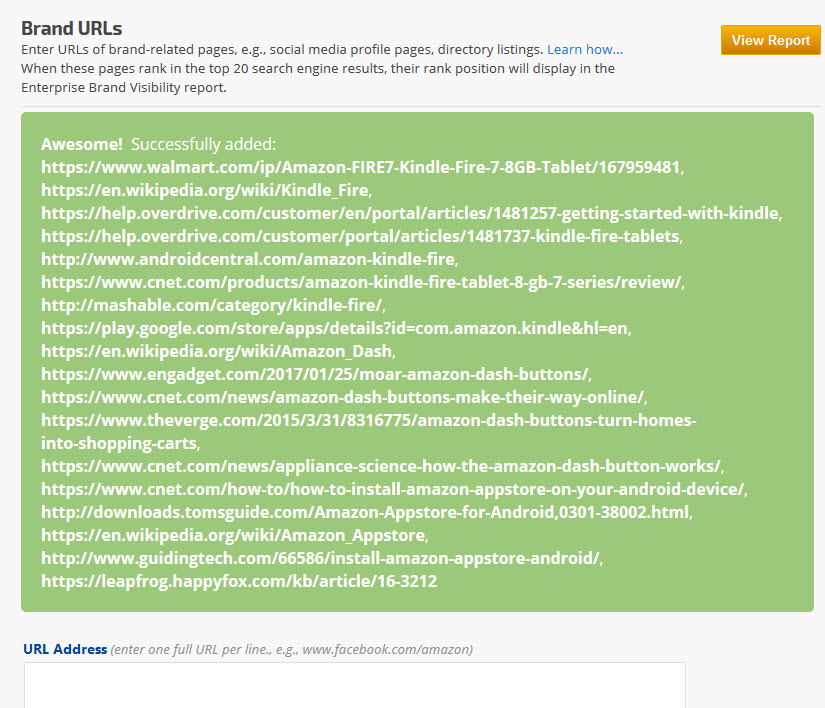Select the Wikipedia Kindle_Fire URL
Screen dimensions: 825x708
tap(206, 190)
